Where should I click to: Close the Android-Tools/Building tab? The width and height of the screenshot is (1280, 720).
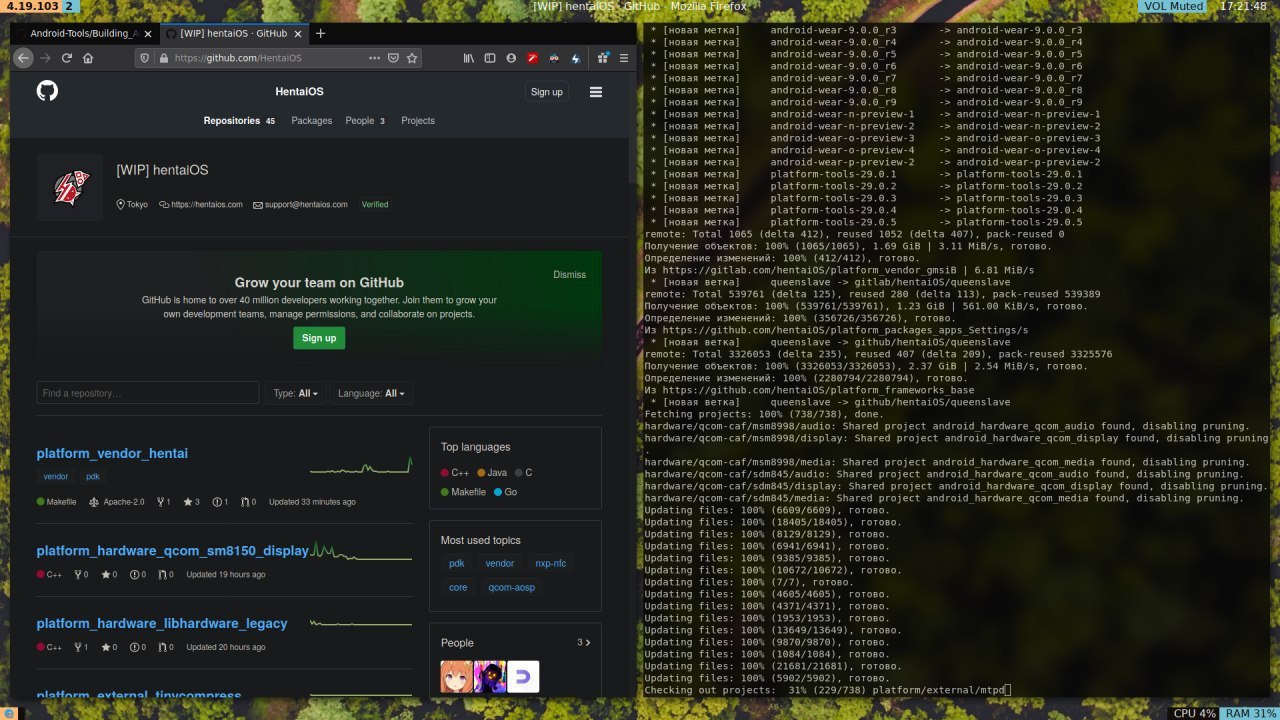point(148,33)
